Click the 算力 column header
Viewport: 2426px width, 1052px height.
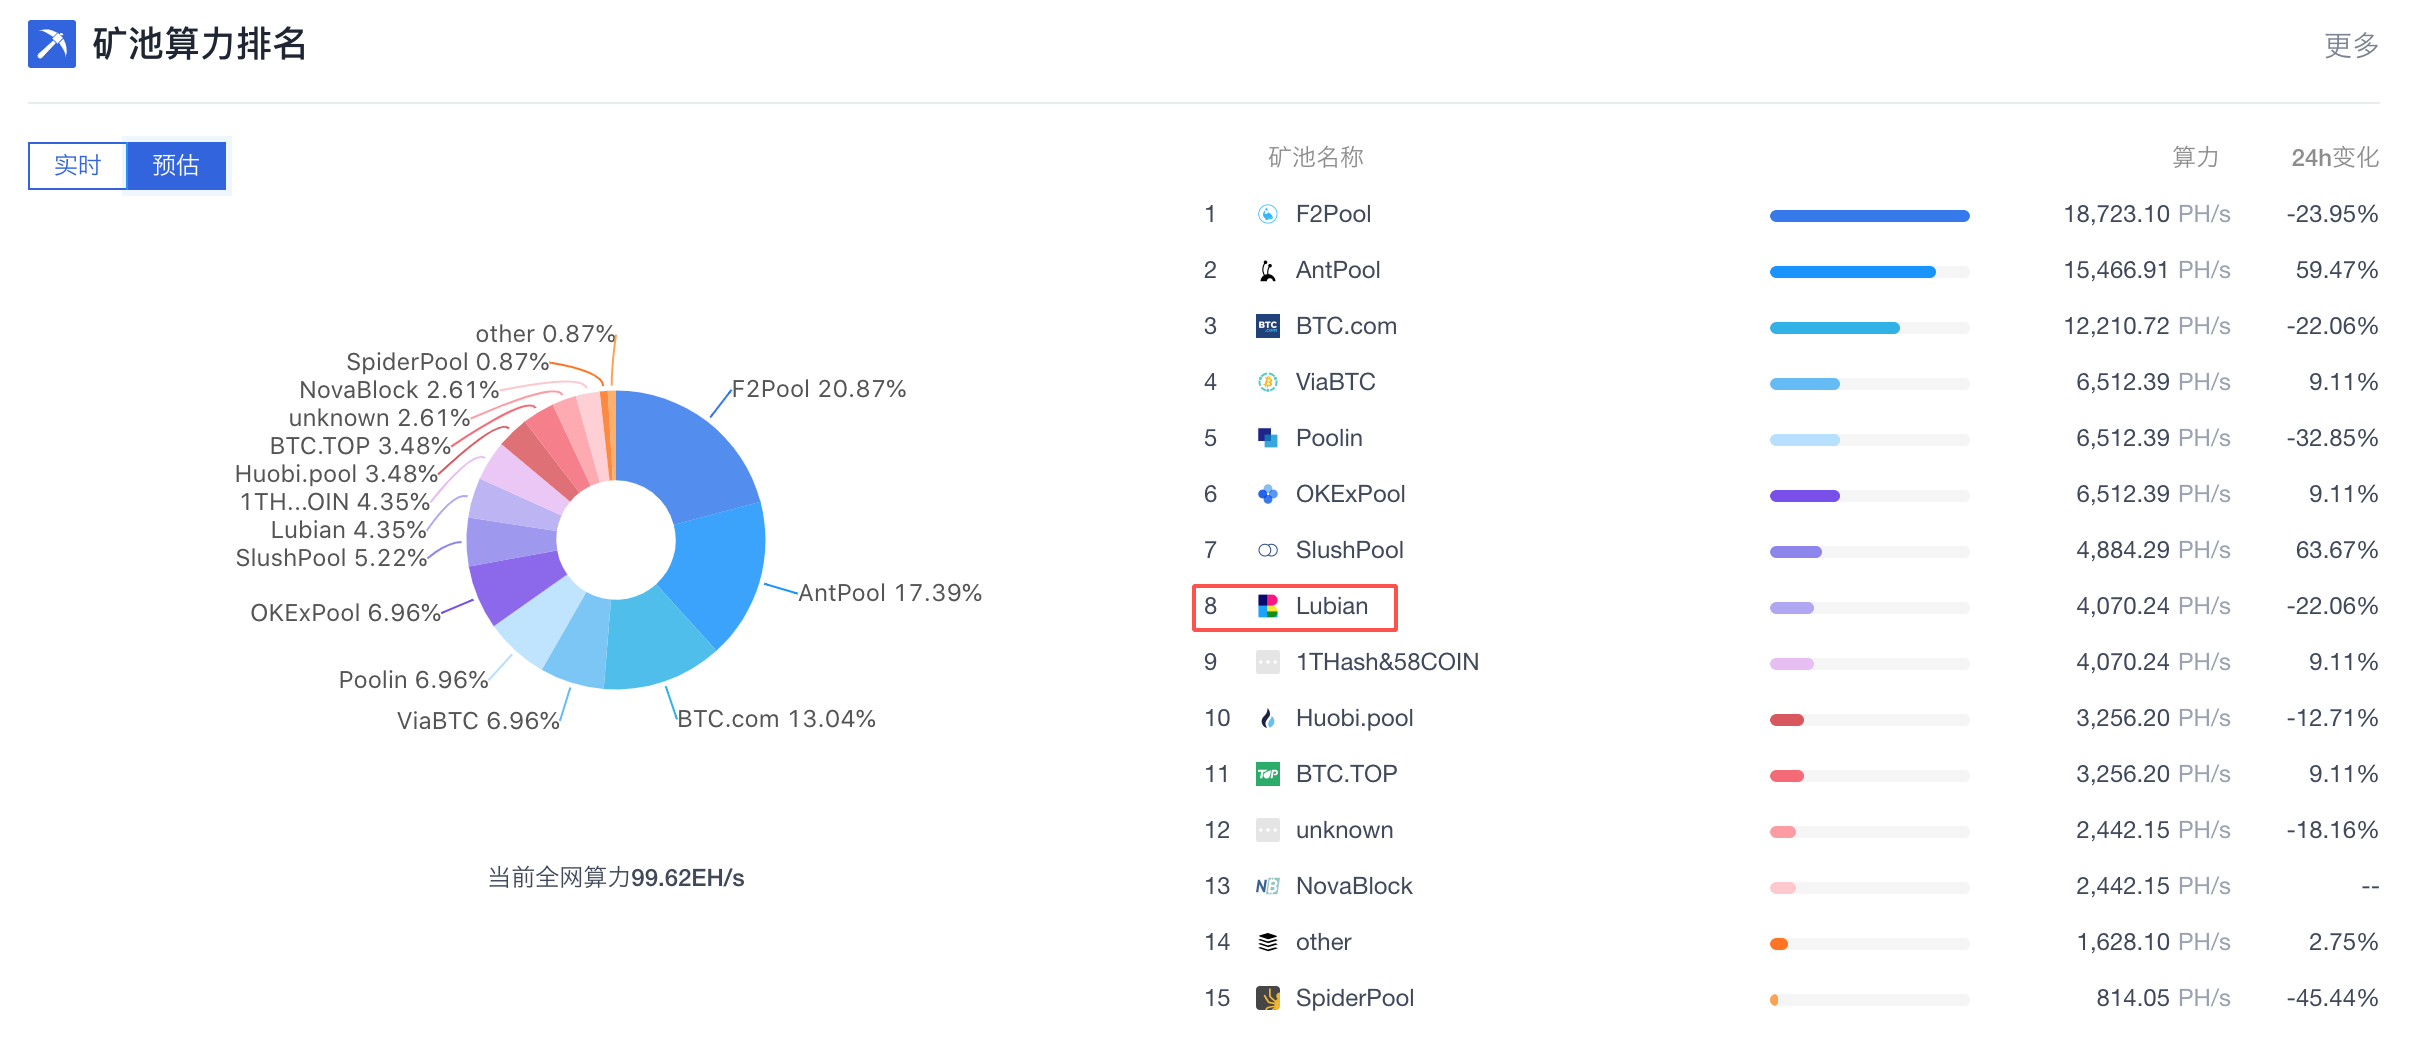click(x=2196, y=157)
